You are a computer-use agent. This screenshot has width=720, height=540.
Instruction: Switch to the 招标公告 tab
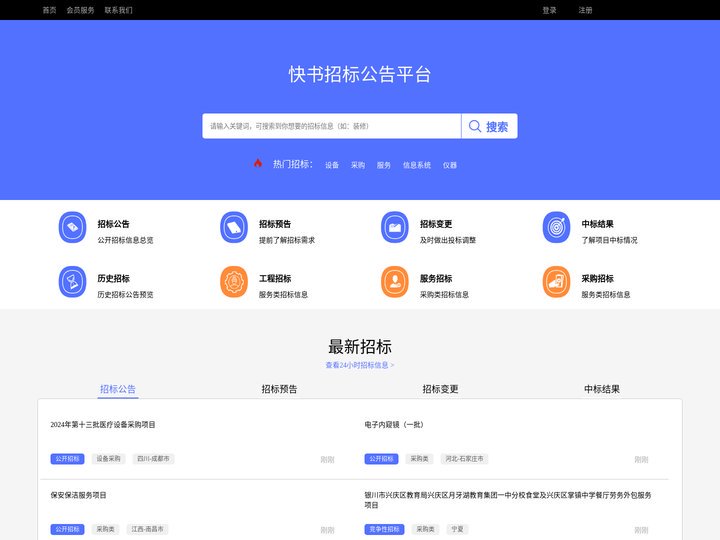pyautogui.click(x=118, y=389)
